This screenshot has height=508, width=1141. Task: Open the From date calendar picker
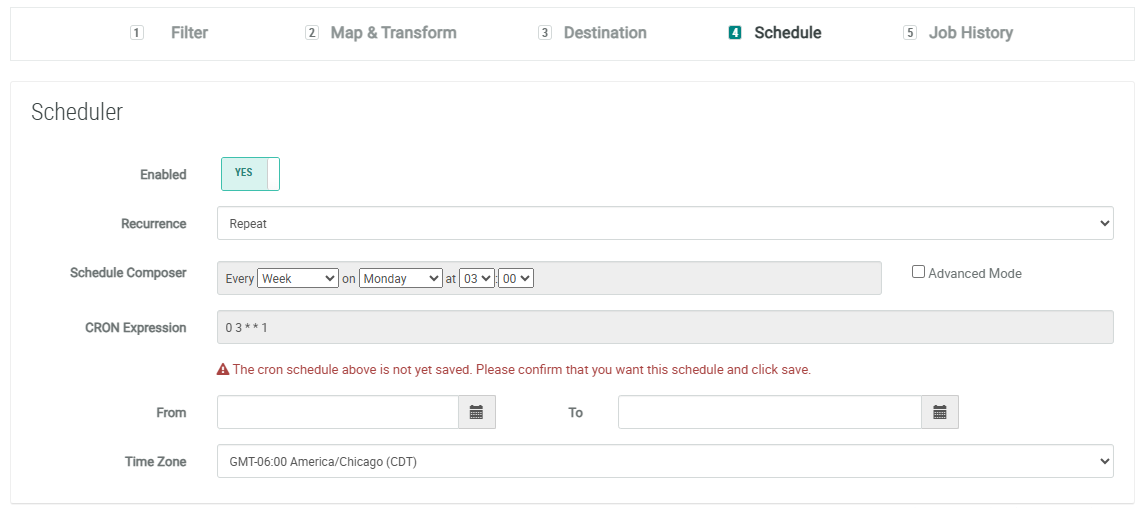[476, 412]
